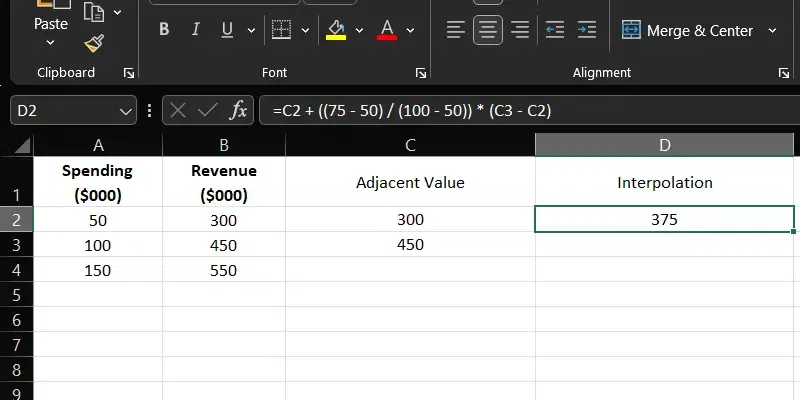Select row 7 header

point(16,344)
